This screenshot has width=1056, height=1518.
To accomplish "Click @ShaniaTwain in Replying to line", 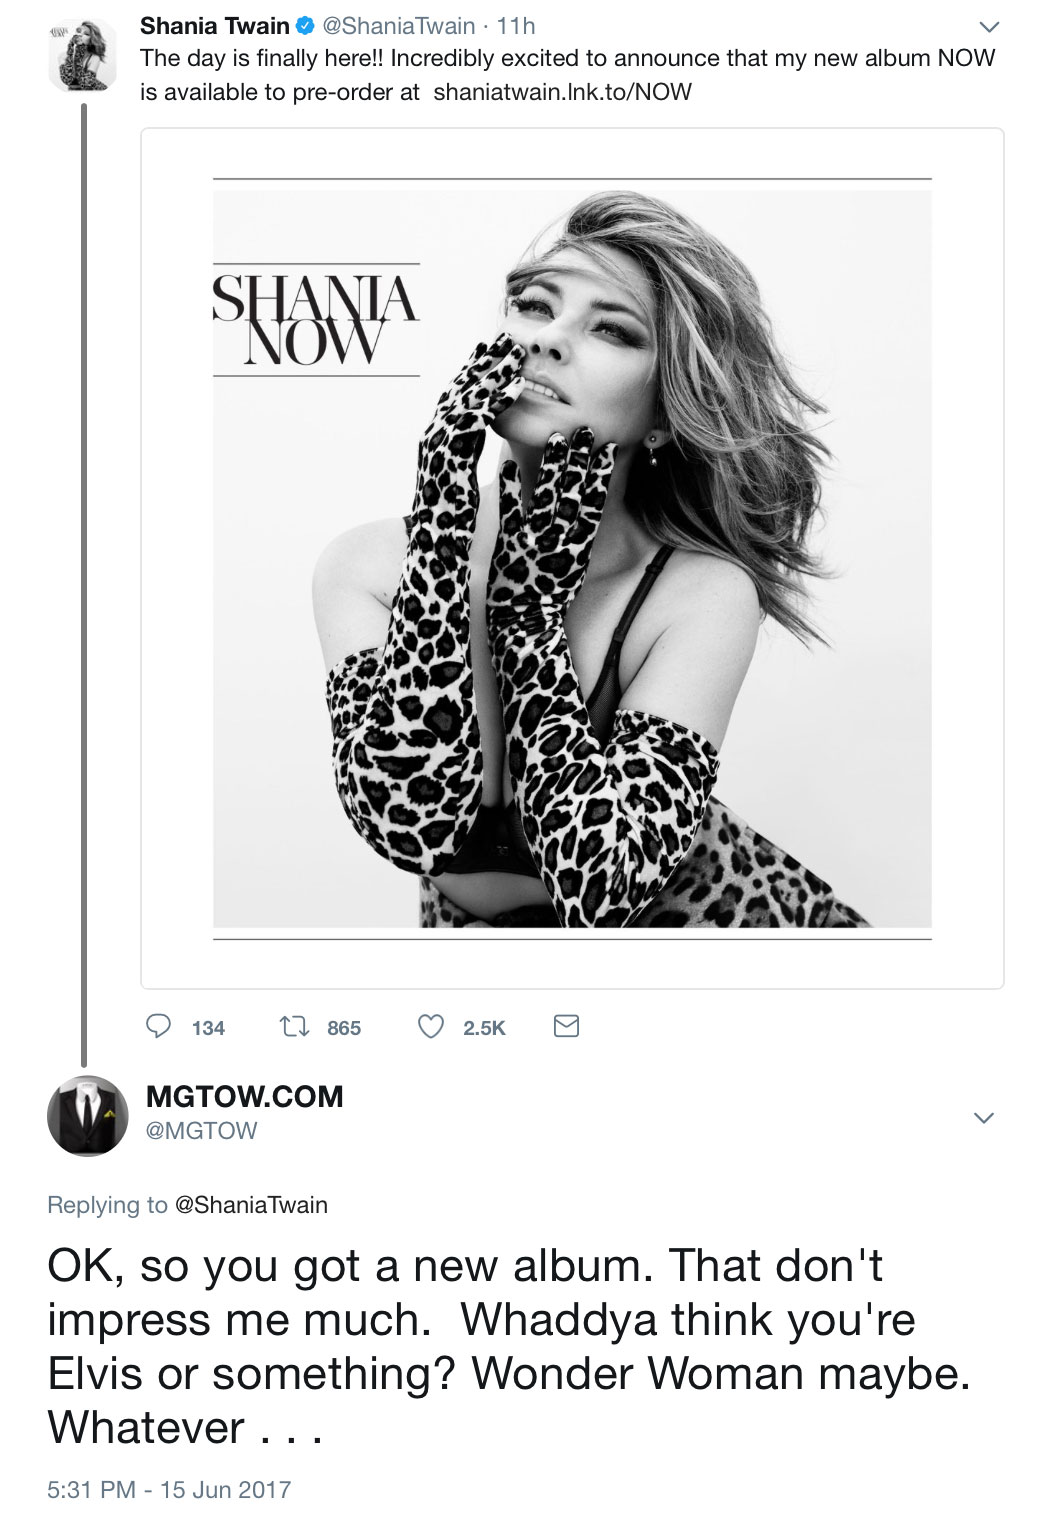I will [x=251, y=1205].
